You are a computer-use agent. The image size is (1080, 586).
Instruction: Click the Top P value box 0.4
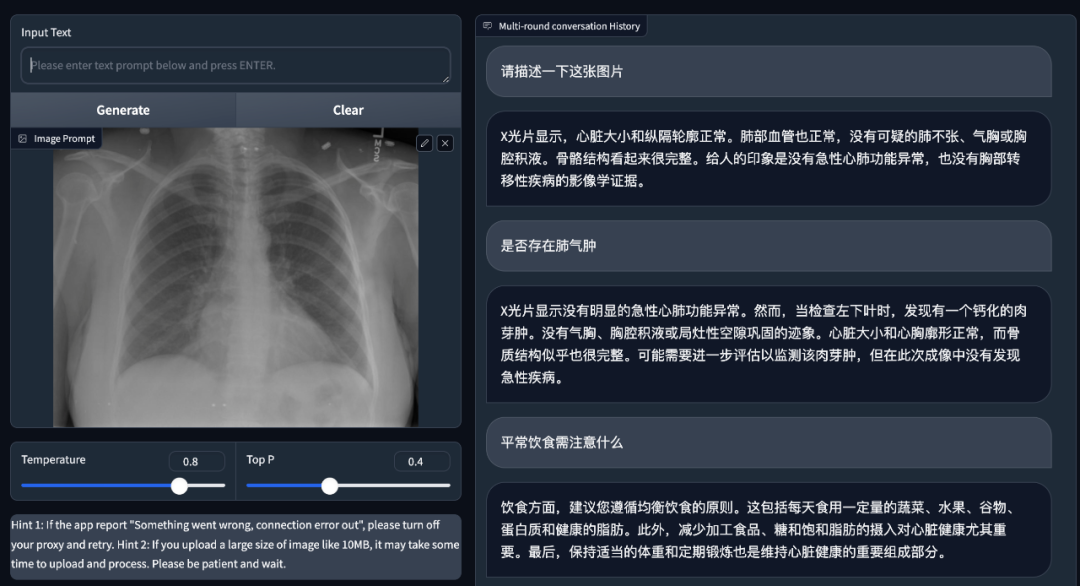point(422,461)
